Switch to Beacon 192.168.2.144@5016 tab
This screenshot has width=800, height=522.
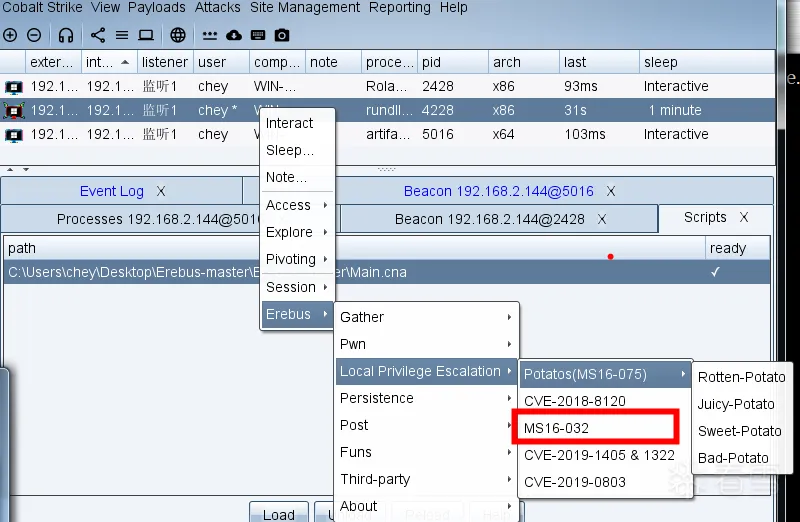point(498,191)
